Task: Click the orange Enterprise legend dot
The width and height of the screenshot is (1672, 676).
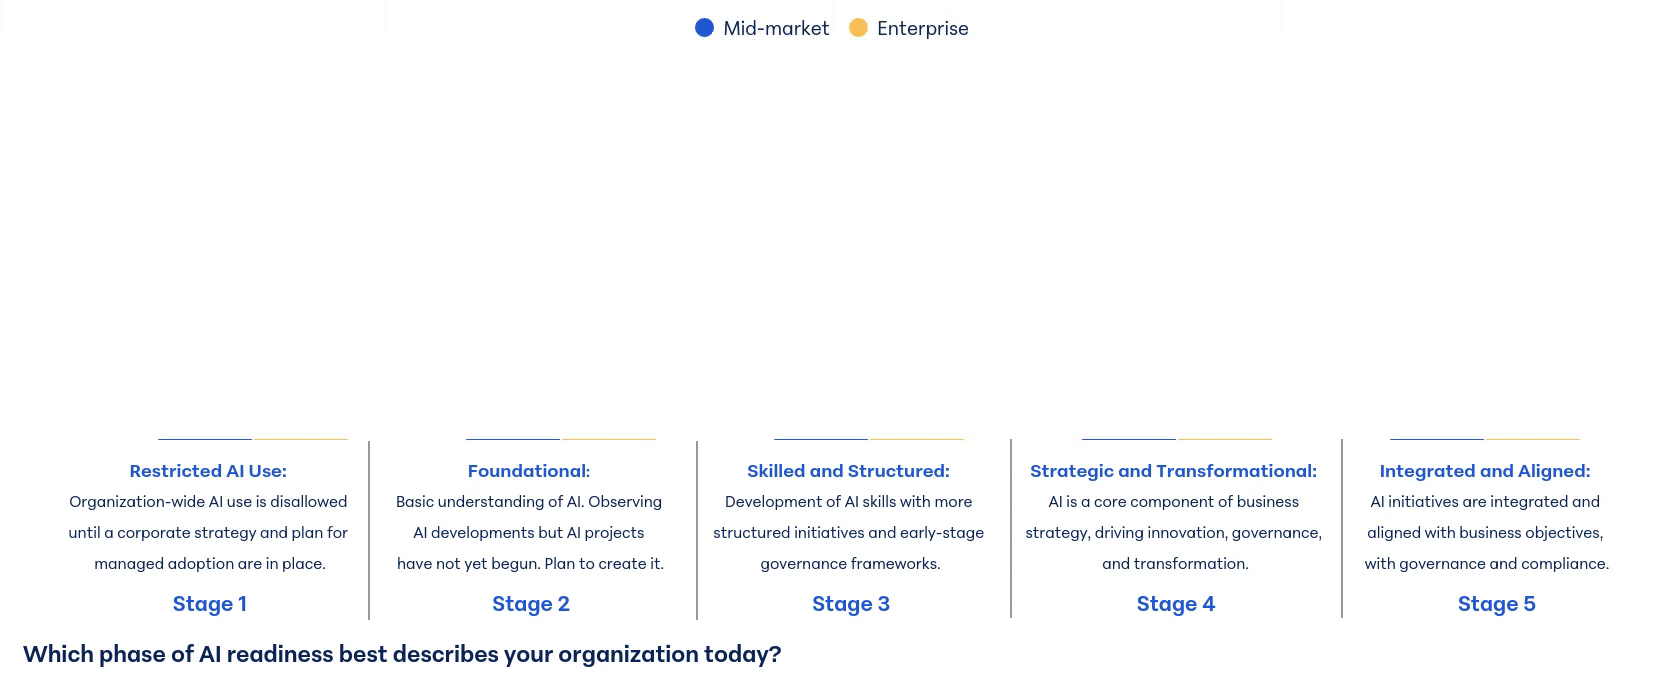Action: tap(858, 28)
